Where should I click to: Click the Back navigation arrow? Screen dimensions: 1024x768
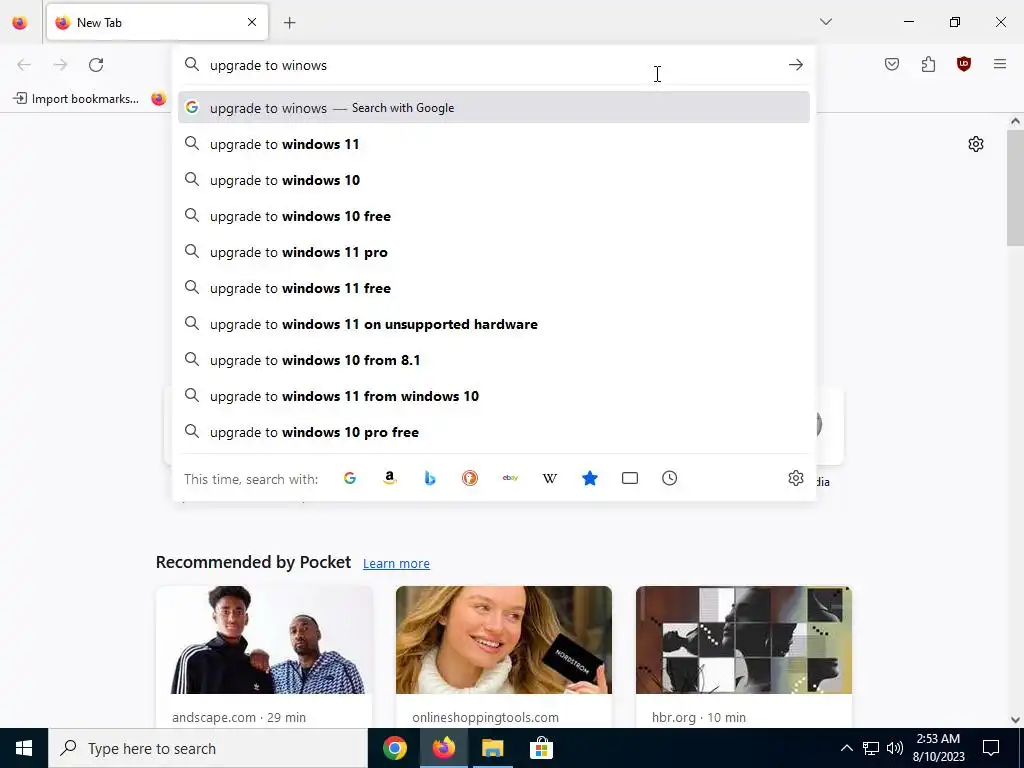click(x=24, y=65)
